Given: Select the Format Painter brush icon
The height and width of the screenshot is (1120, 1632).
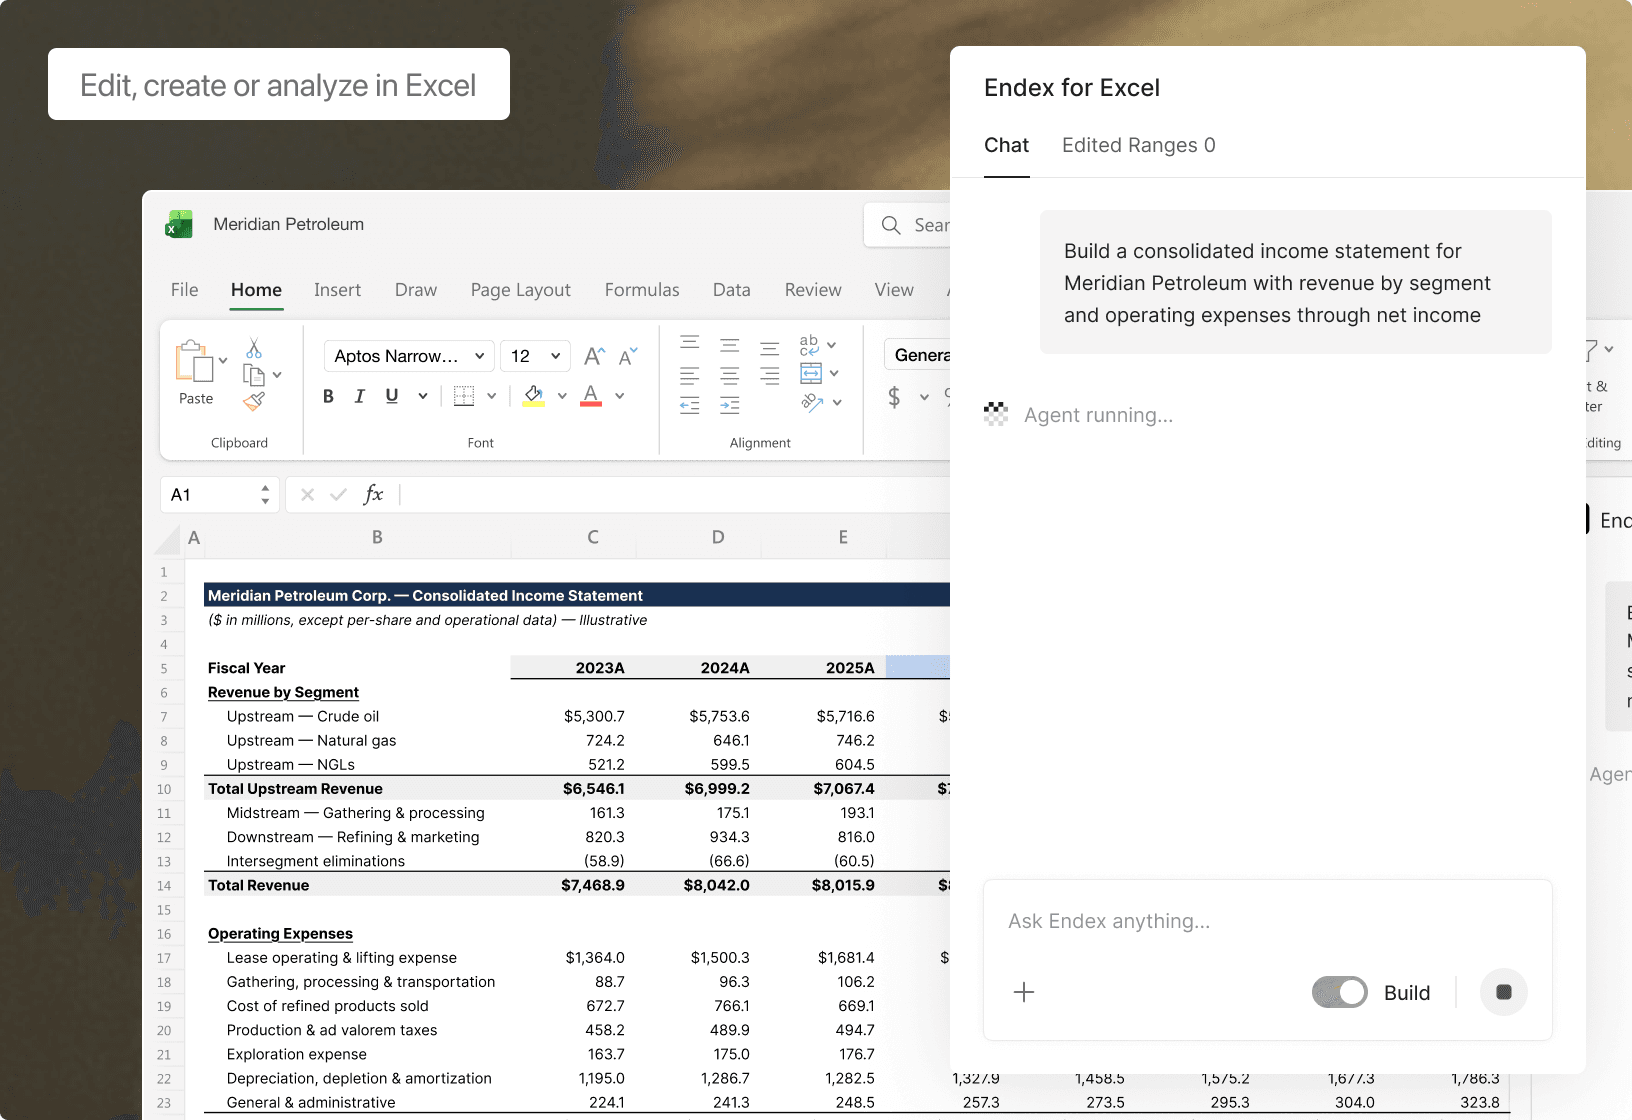Looking at the screenshot, I should tap(254, 402).
